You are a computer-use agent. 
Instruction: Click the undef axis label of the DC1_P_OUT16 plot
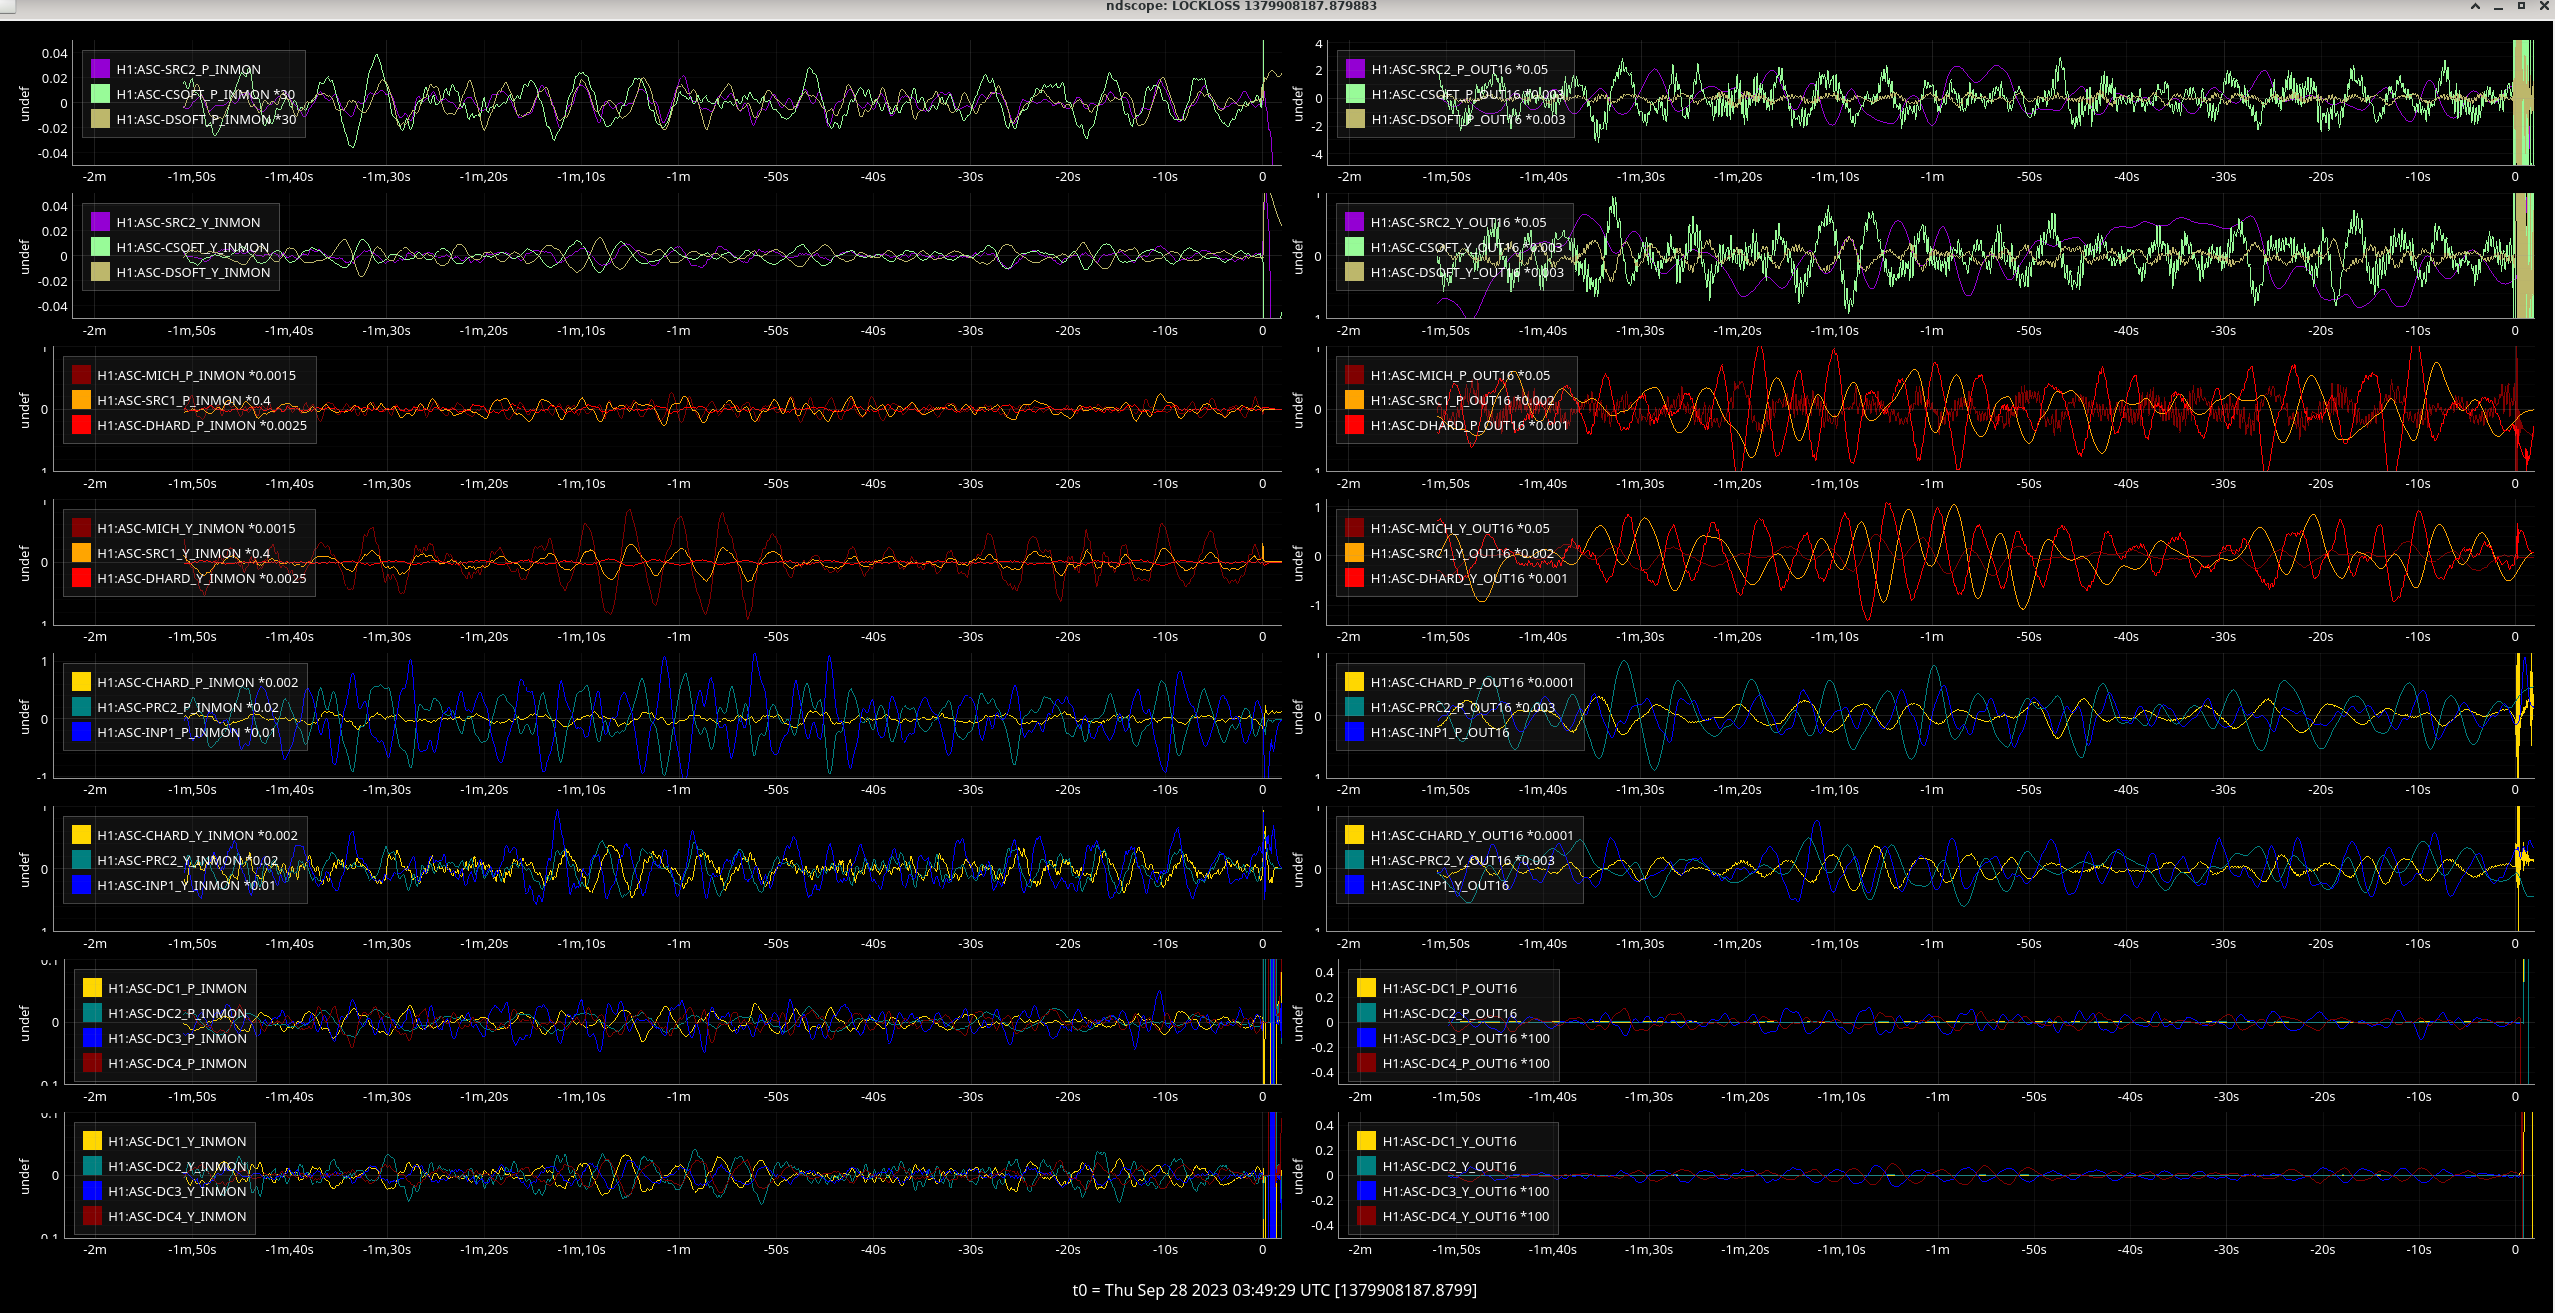pyautogui.click(x=1298, y=1023)
